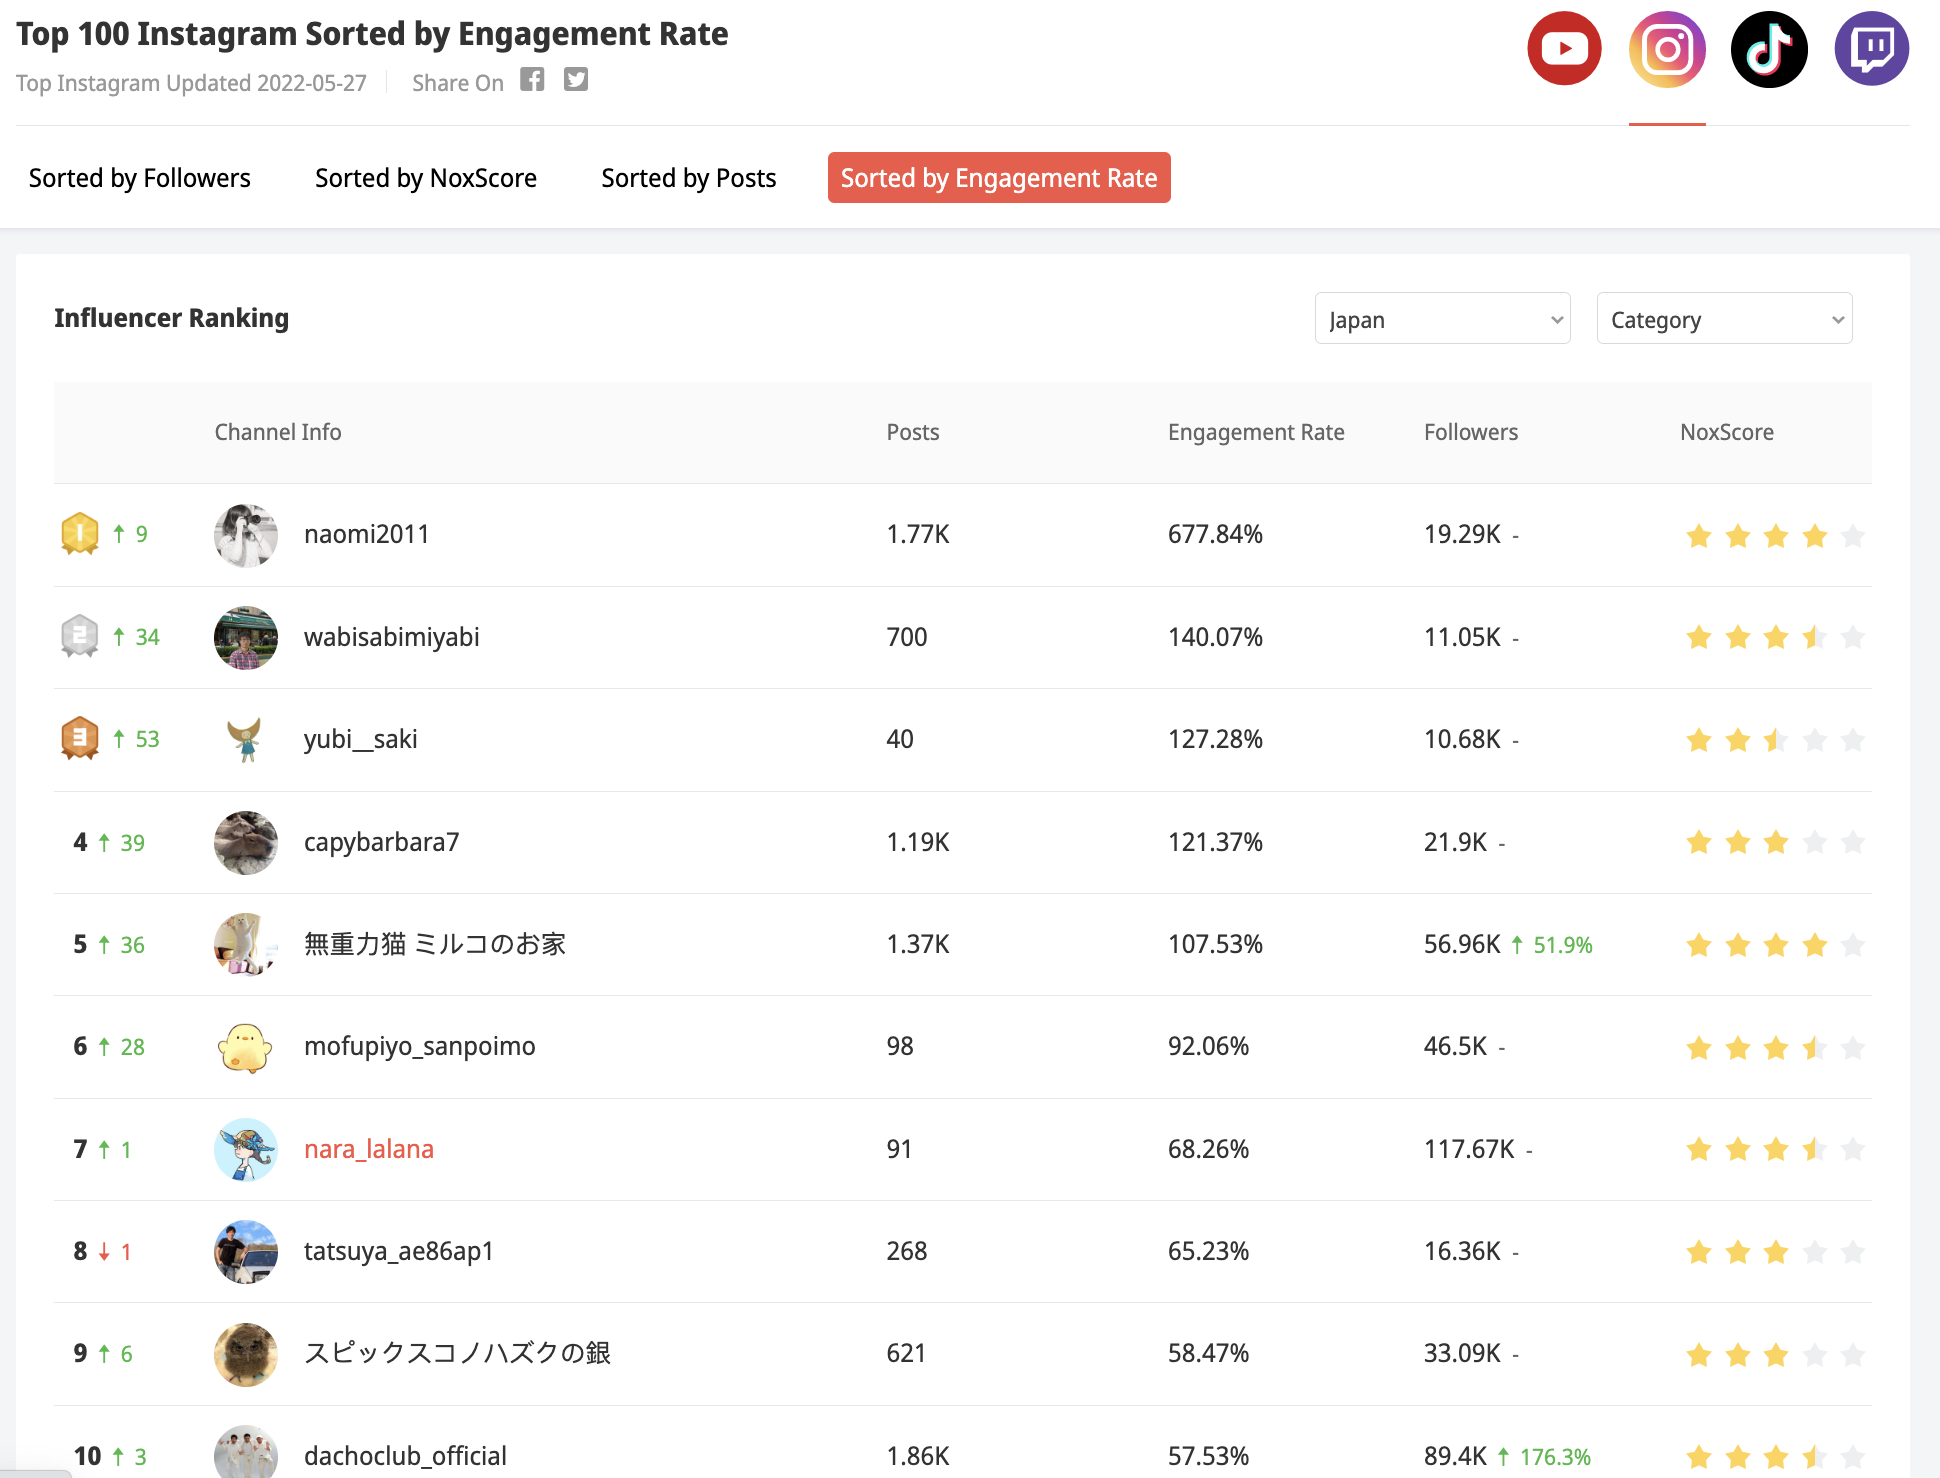The width and height of the screenshot is (1940, 1478).
Task: Click the Channel Info column header
Action: pos(278,432)
